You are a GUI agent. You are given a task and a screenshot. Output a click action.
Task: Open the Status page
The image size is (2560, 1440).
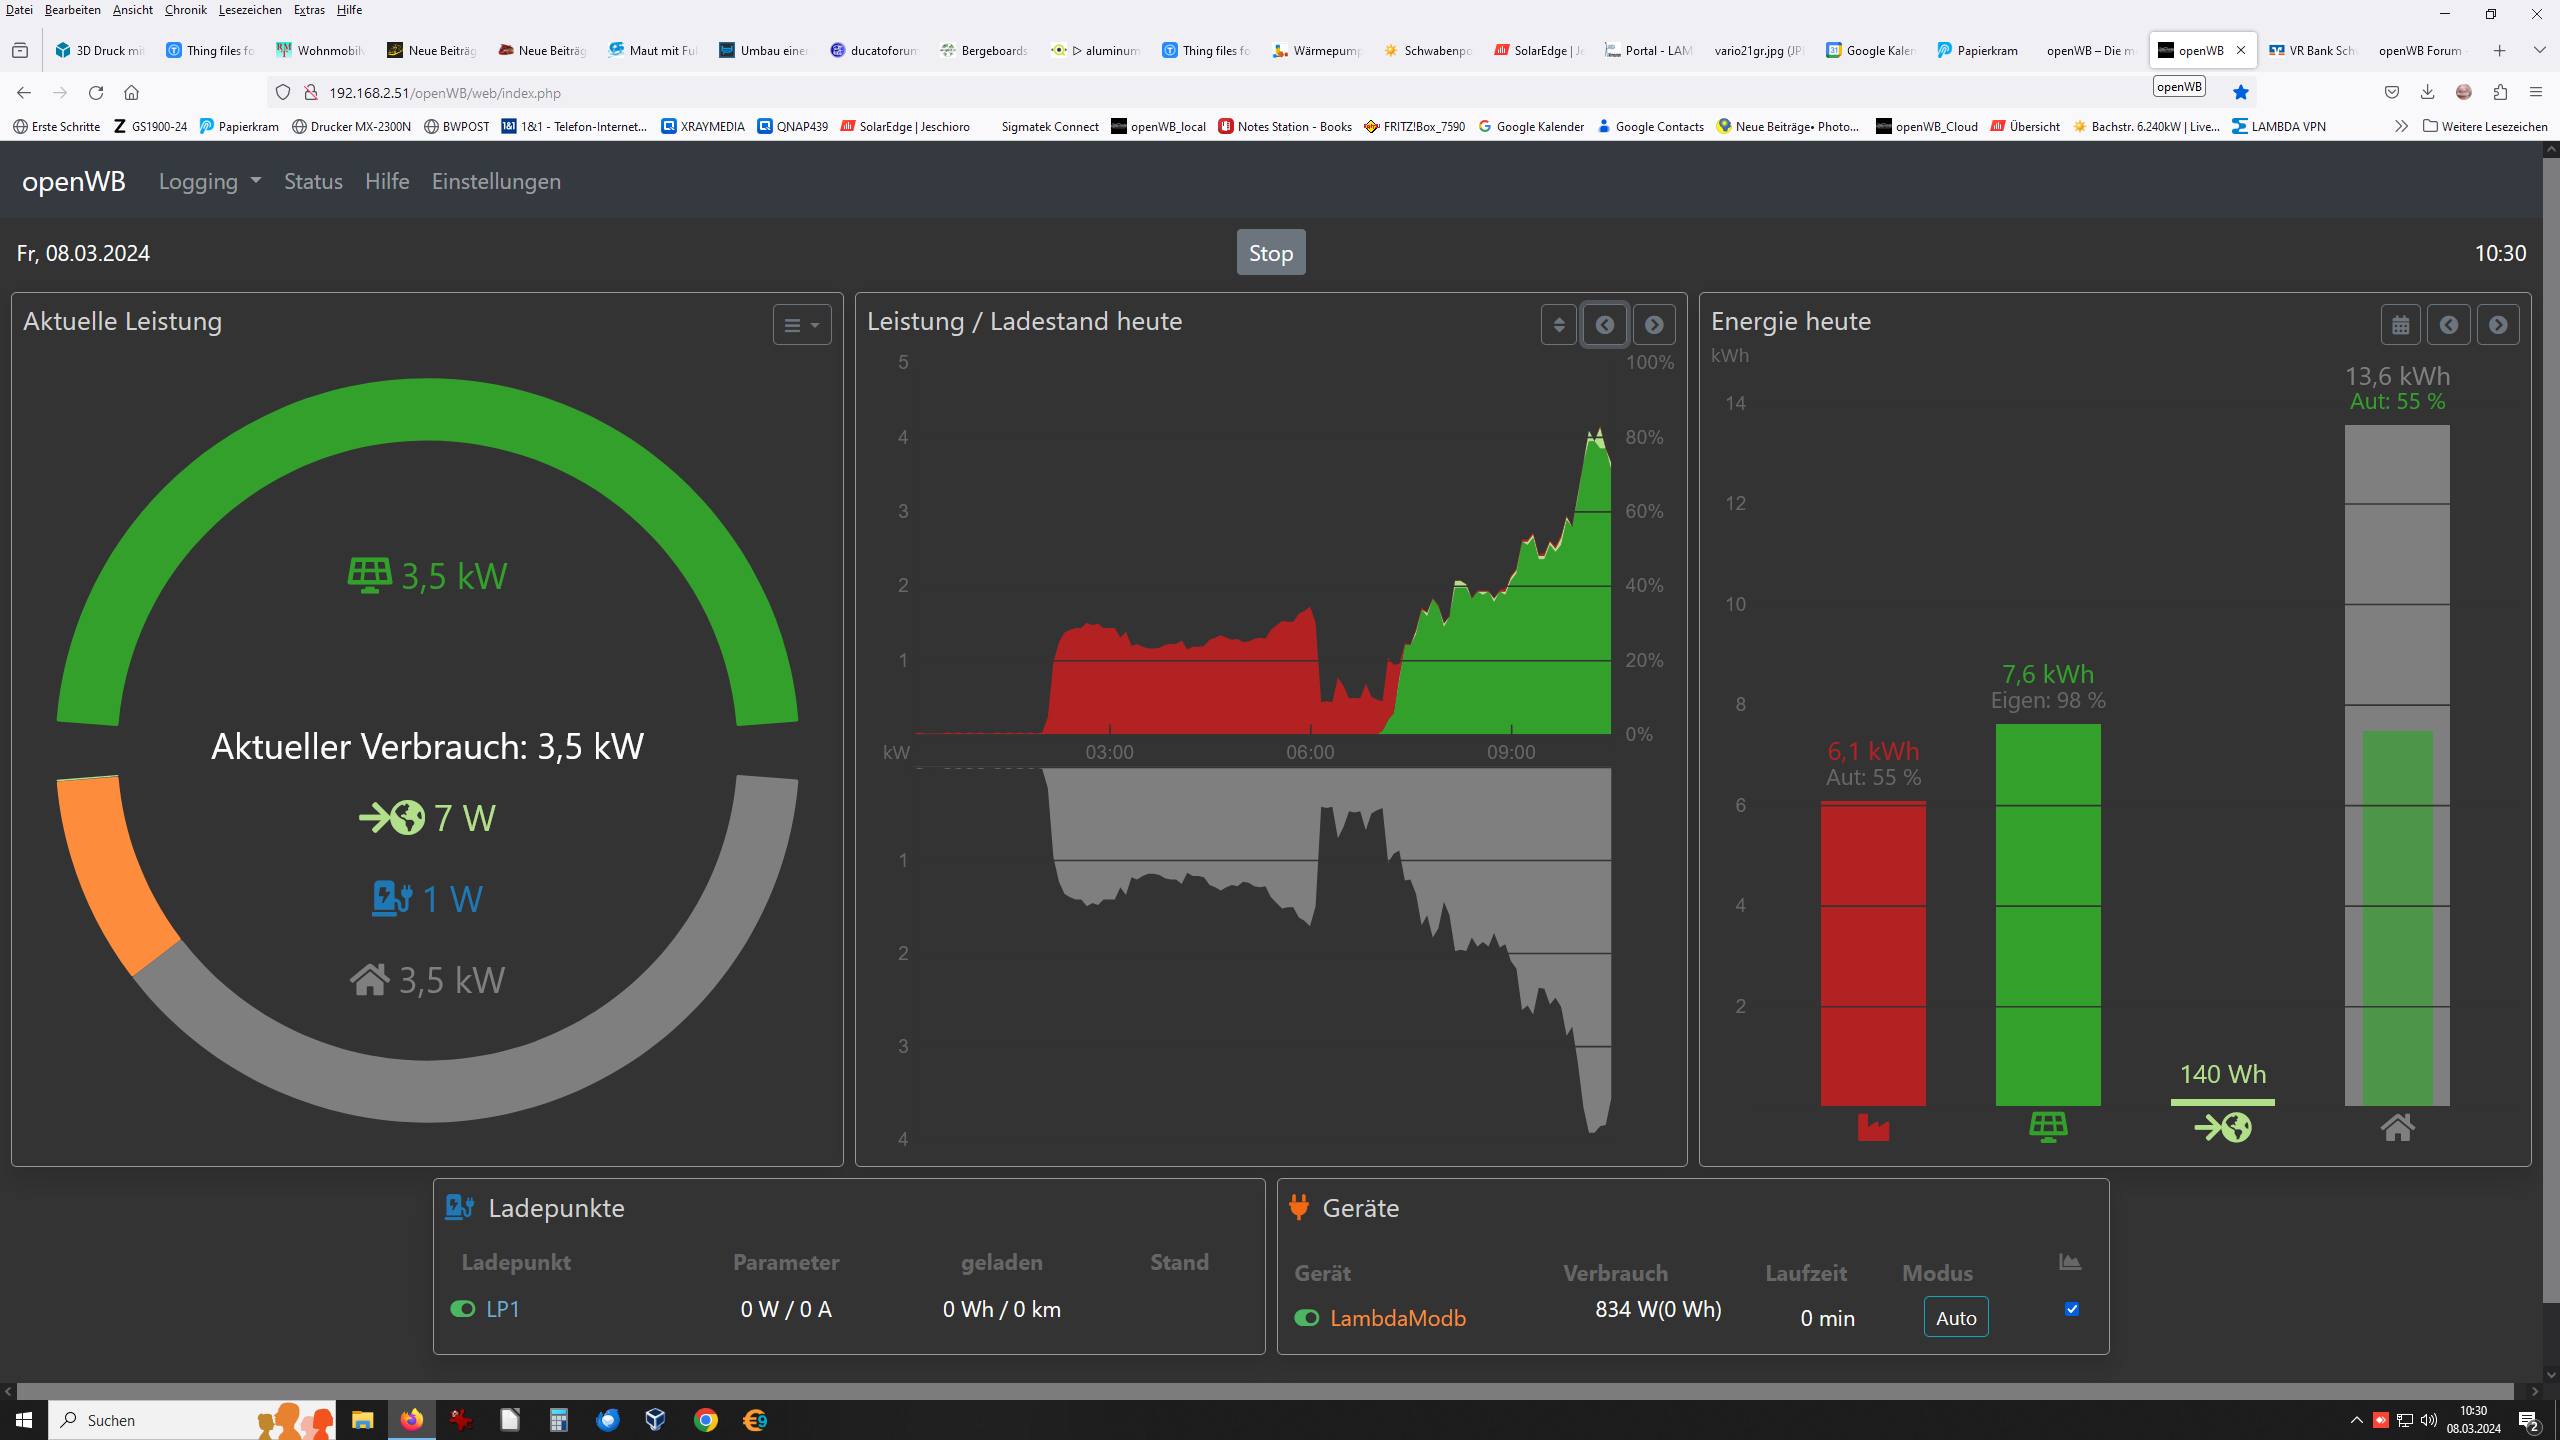[313, 181]
